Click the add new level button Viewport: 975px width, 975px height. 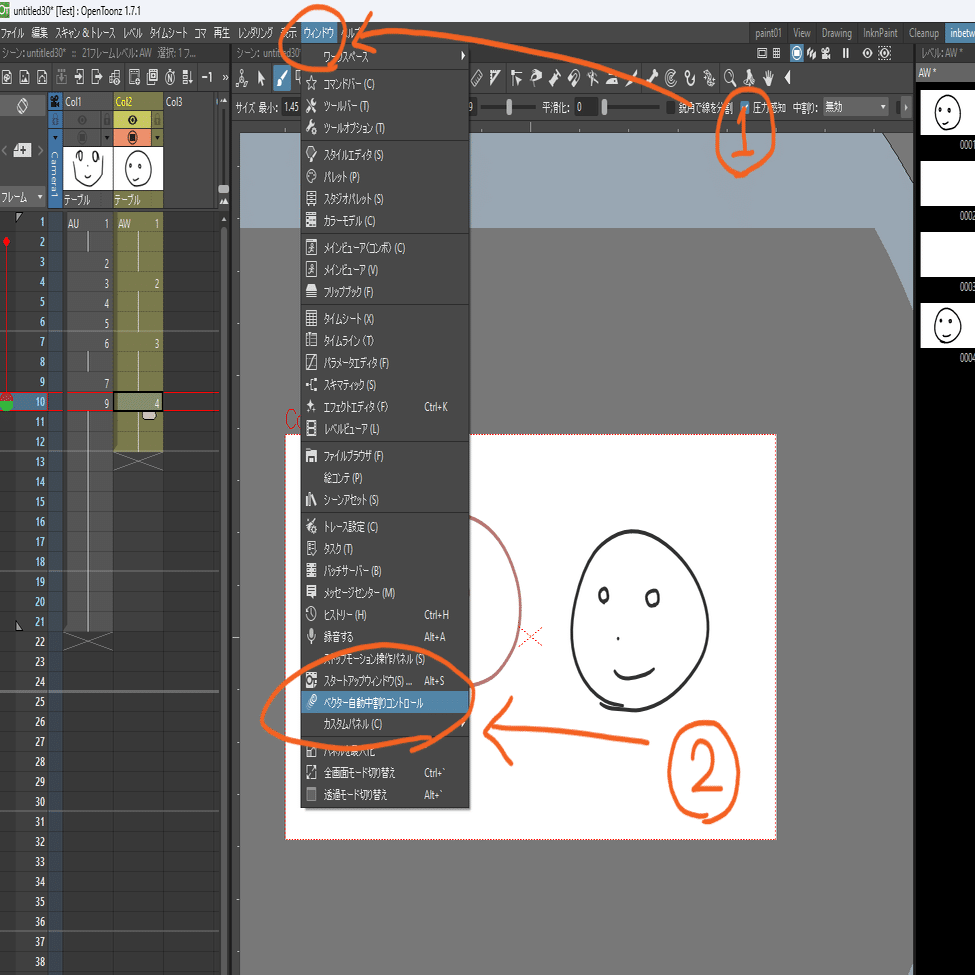pyautogui.click(x=21, y=151)
